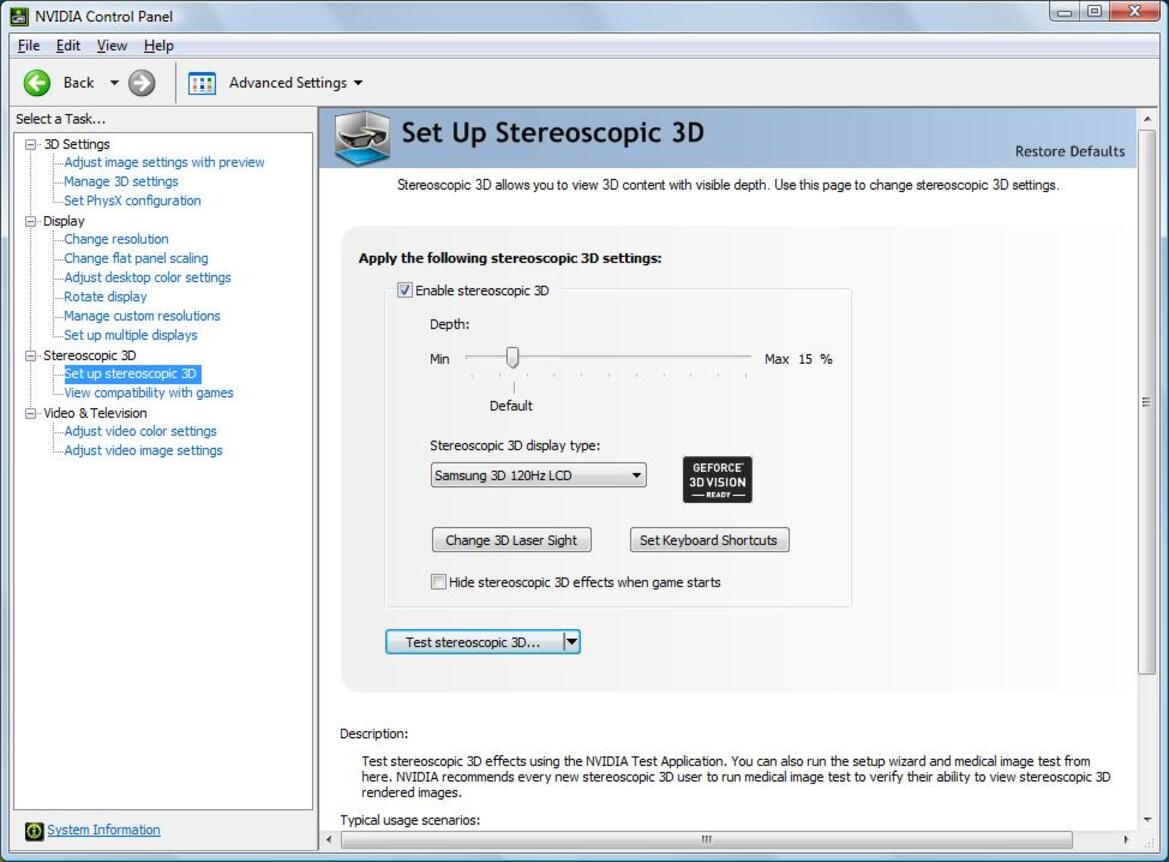Click the green Back arrow icon
This screenshot has height=862, width=1169.
(37, 83)
